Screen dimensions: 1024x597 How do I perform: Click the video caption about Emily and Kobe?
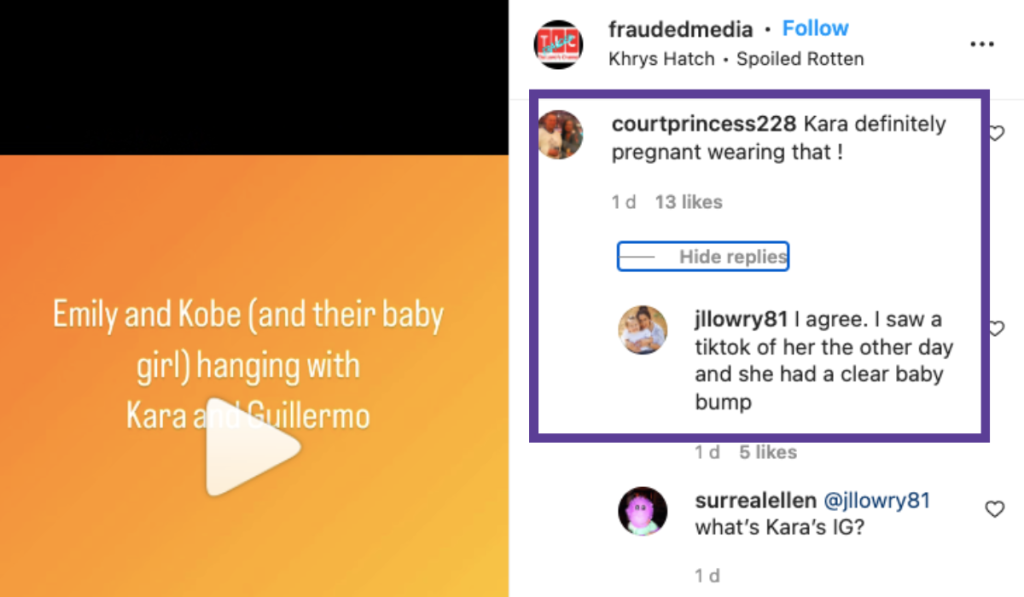(x=248, y=364)
